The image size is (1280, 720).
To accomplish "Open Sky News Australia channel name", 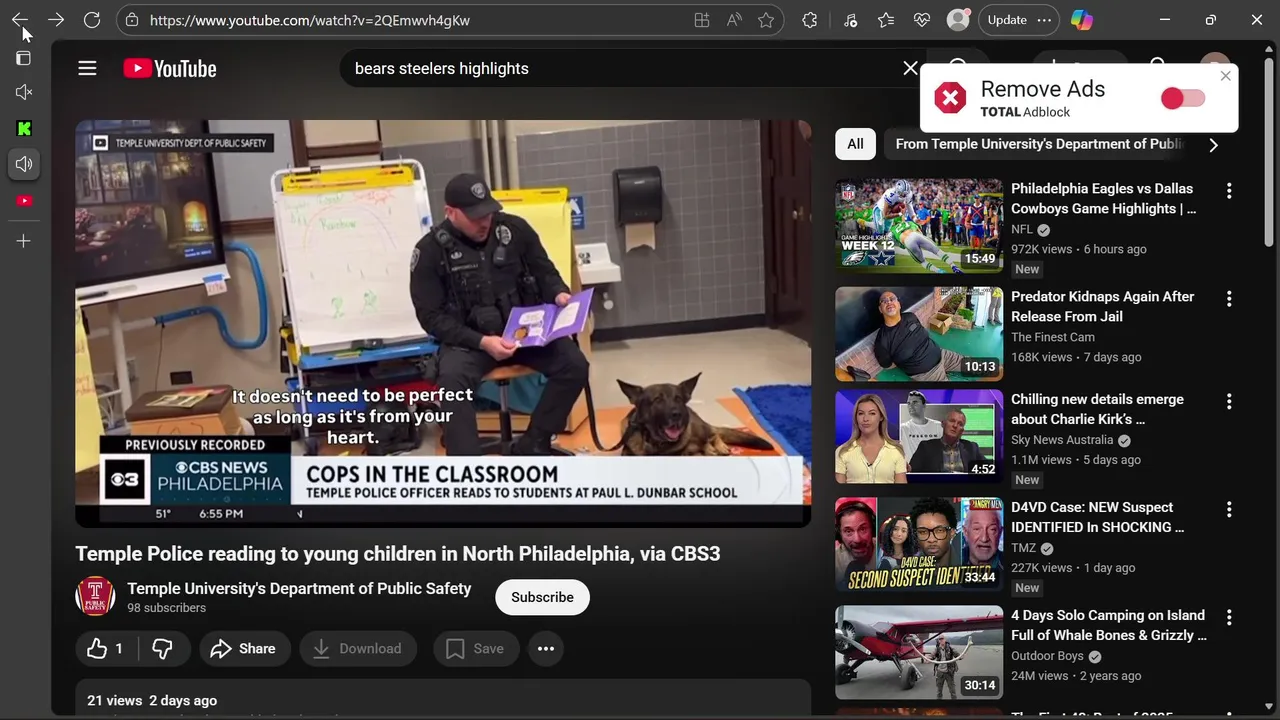I will (1062, 440).
